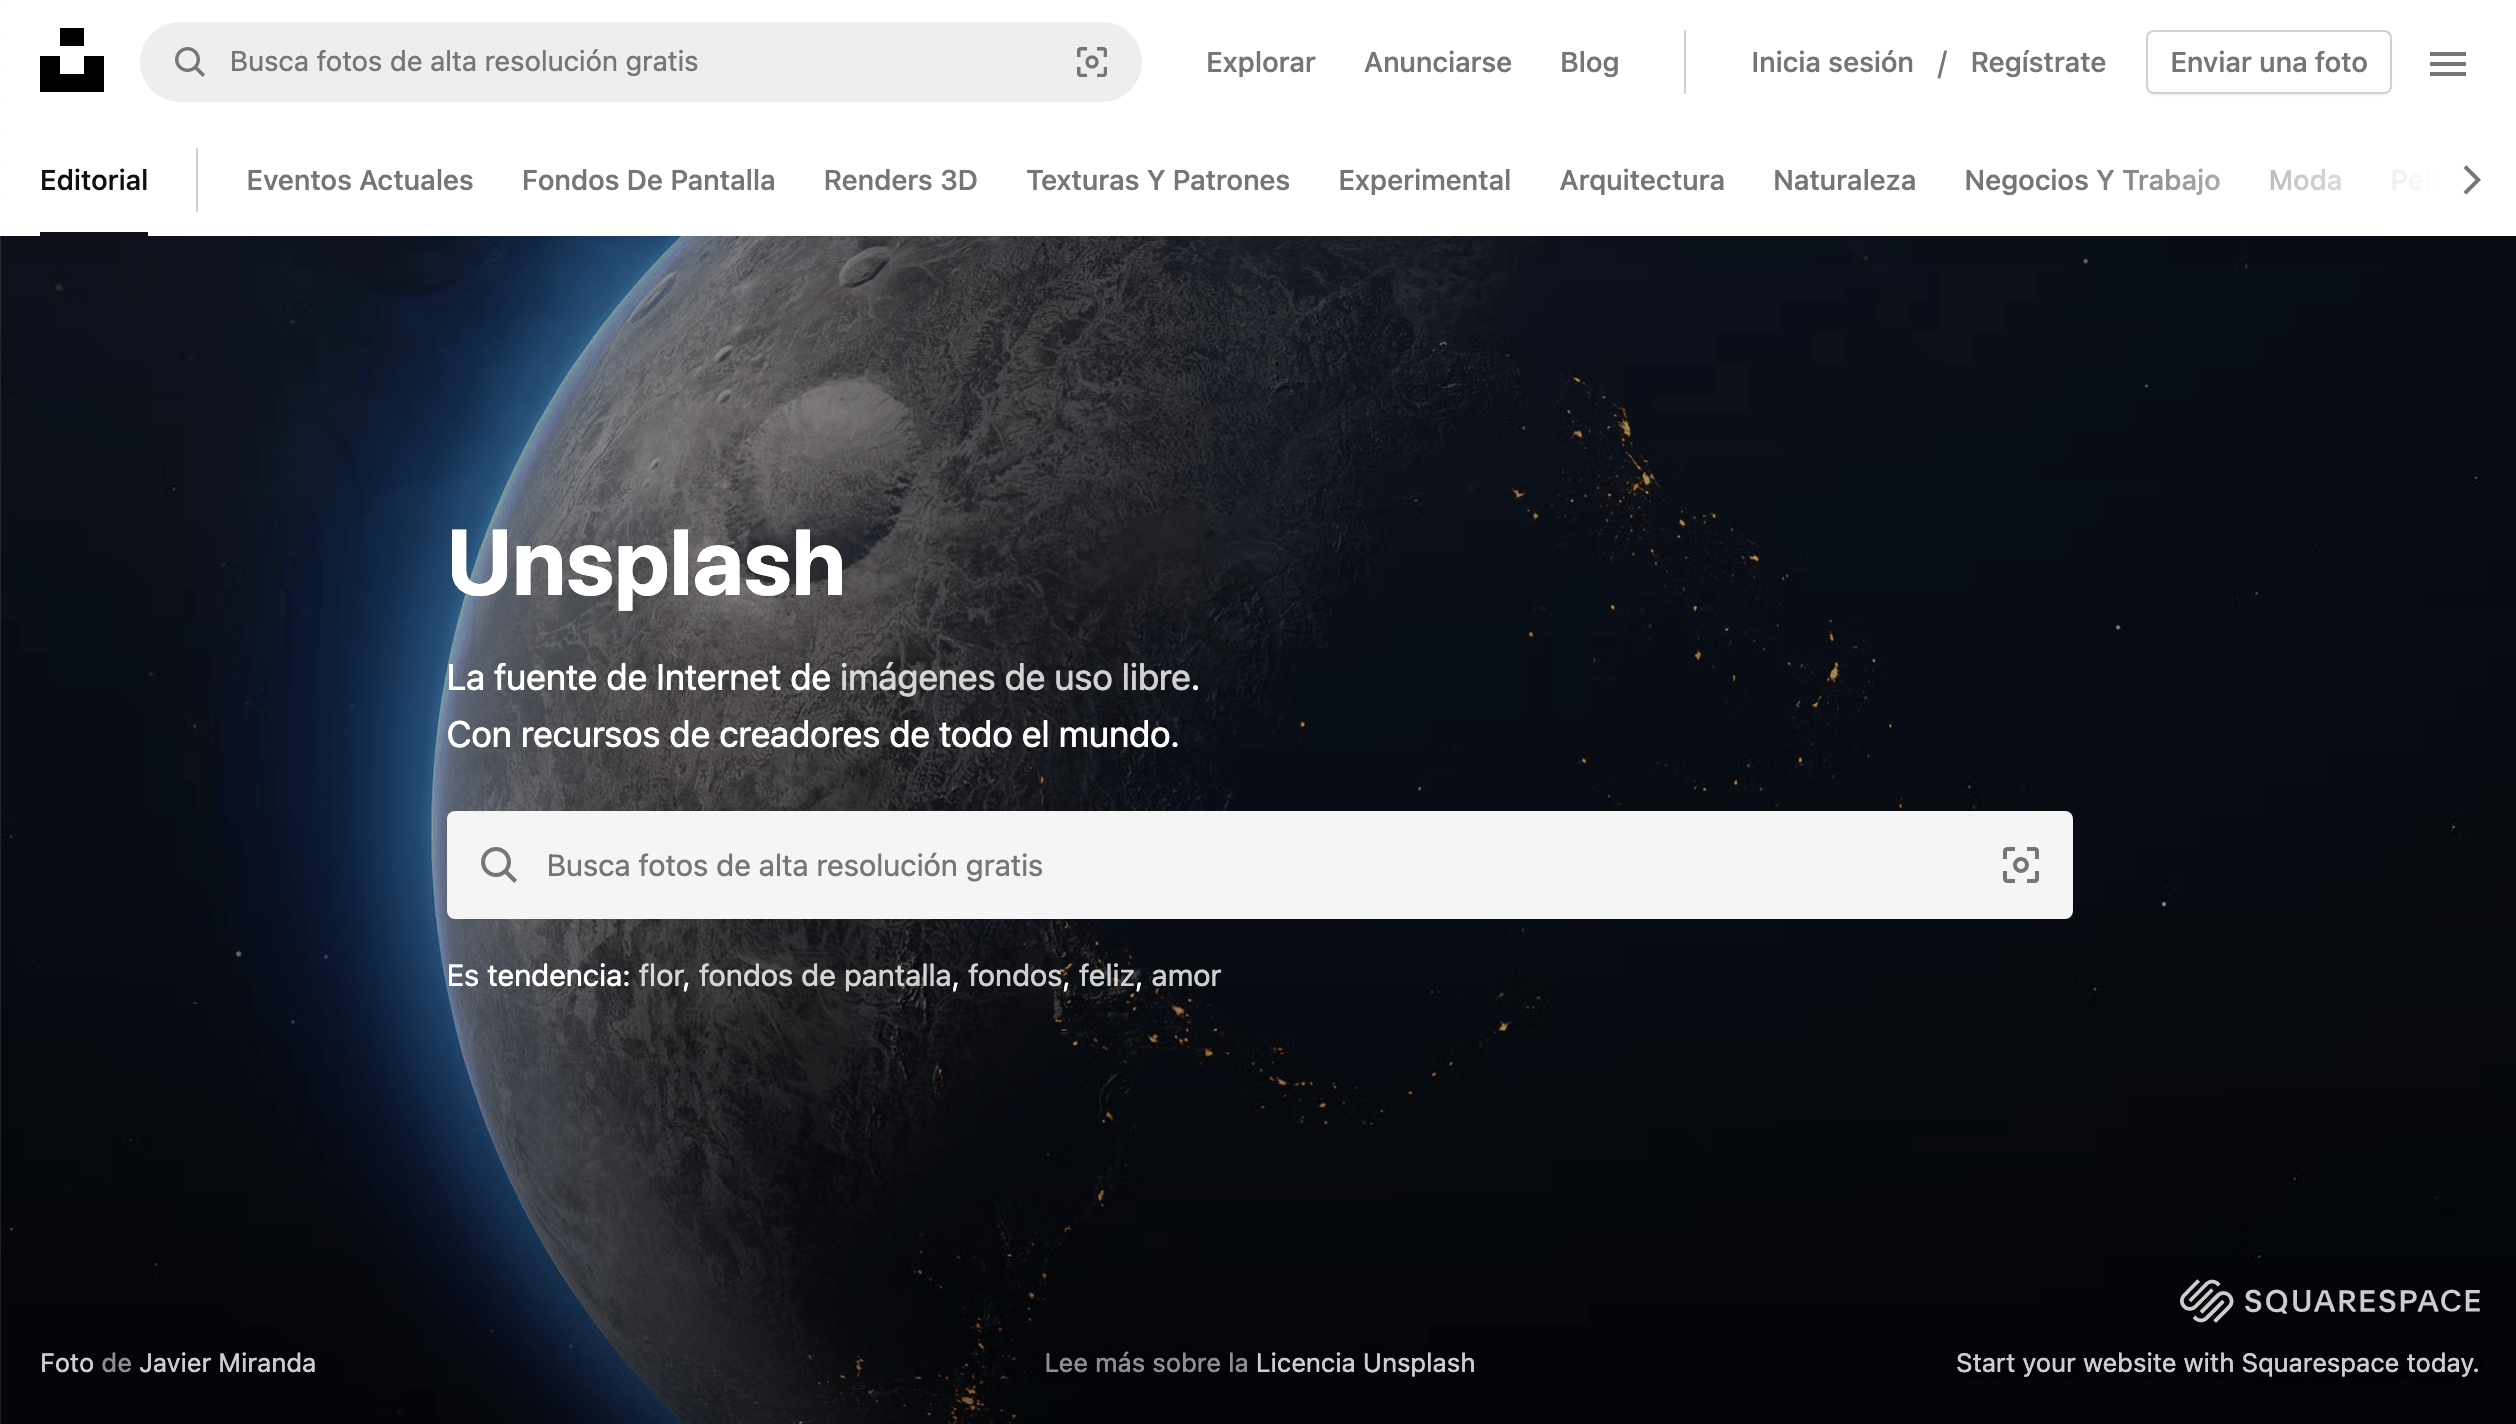Image resolution: width=2516 pixels, height=1424 pixels.
Task: Open photographer Javier Miranda's profile
Action: click(x=227, y=1363)
